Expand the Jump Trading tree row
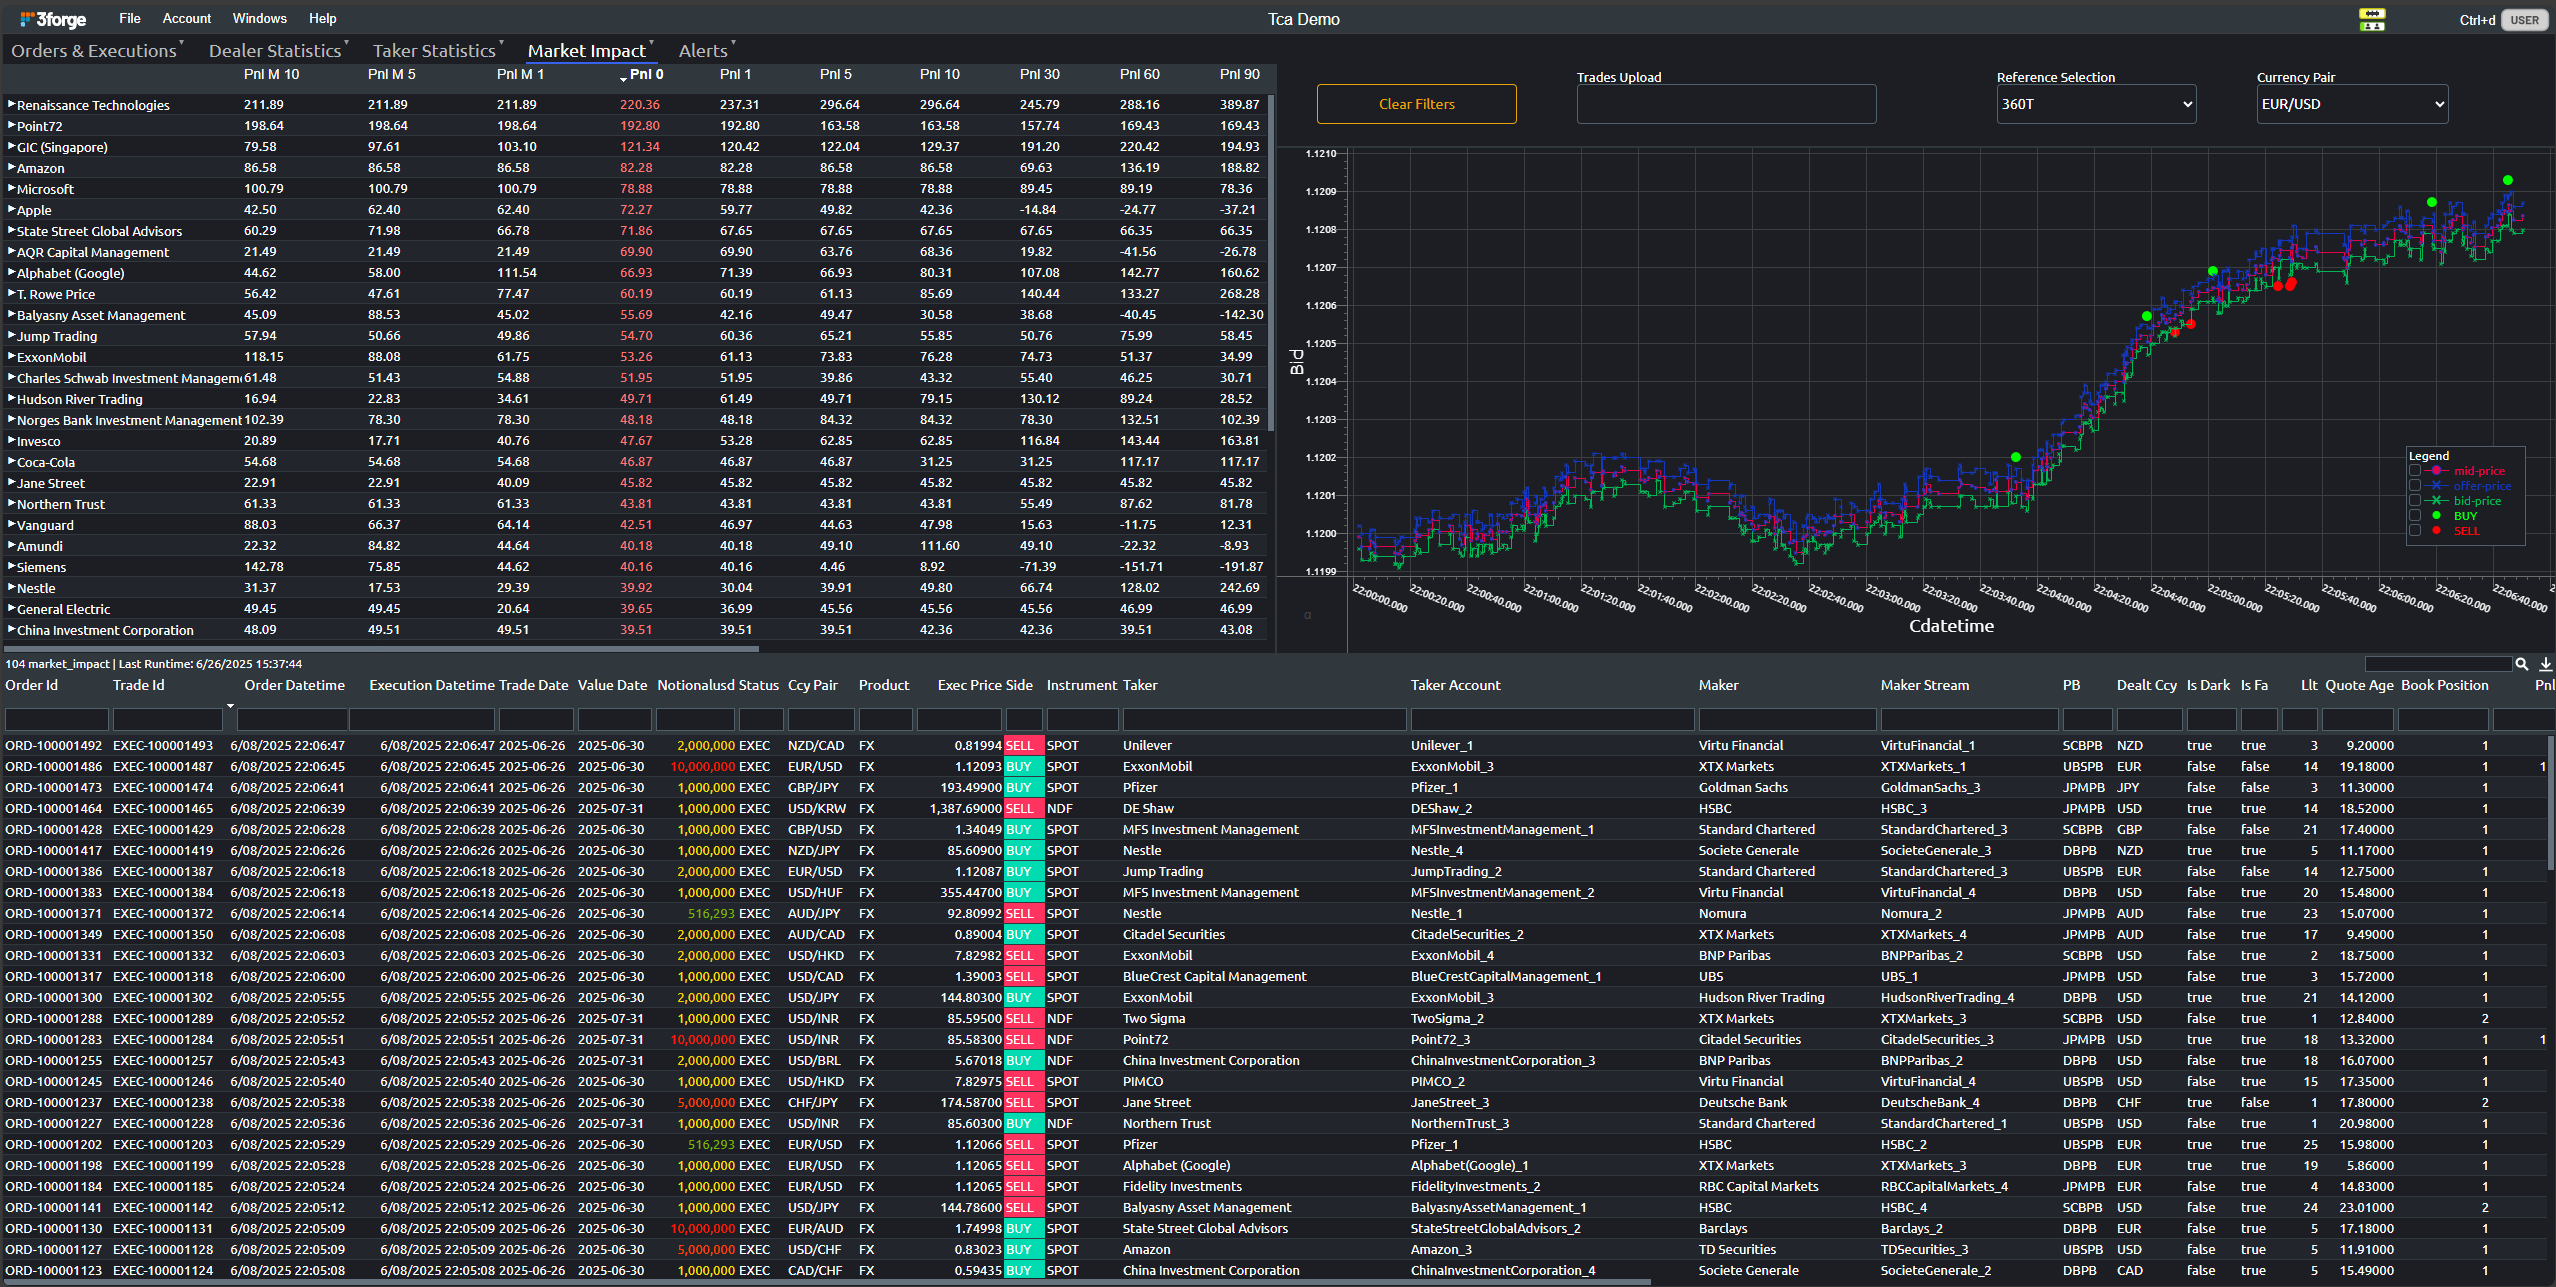The height and width of the screenshot is (1287, 2556). [11, 335]
